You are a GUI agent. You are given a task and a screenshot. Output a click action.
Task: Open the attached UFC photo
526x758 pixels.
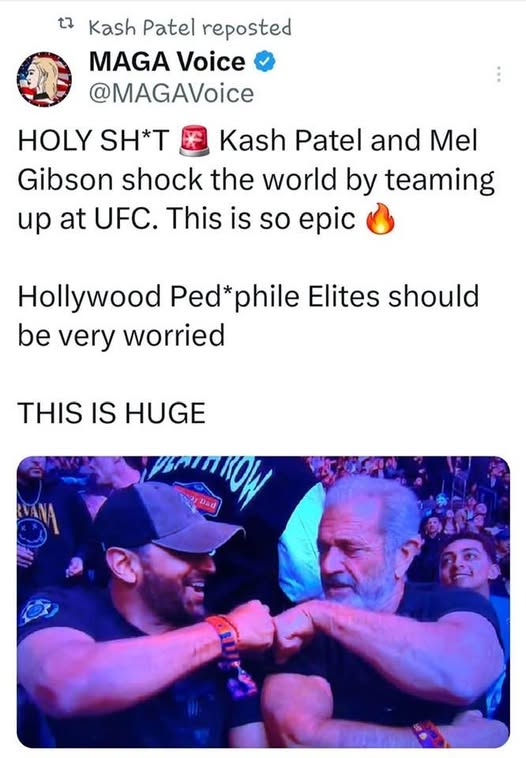click(x=263, y=601)
